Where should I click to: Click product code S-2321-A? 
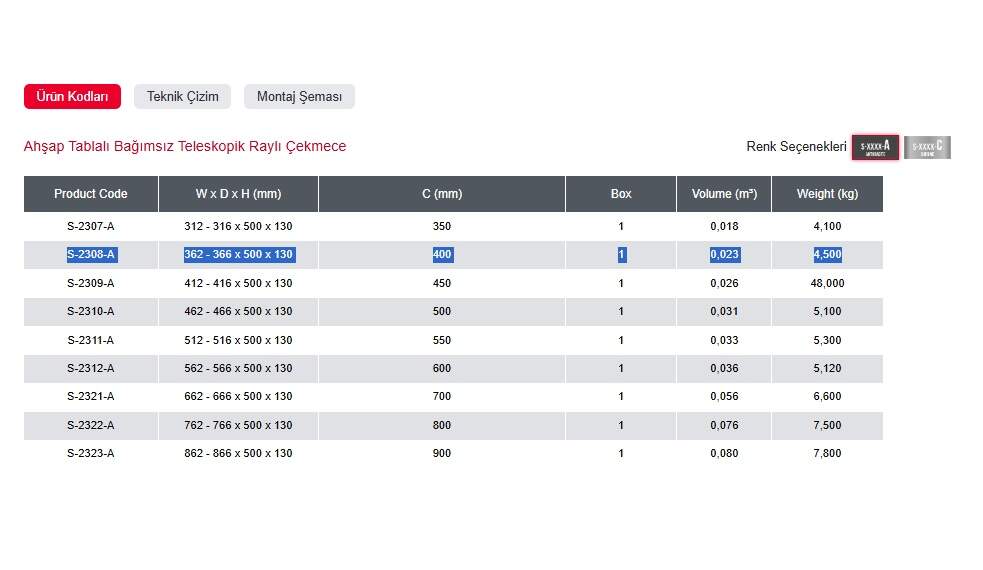[91, 397]
